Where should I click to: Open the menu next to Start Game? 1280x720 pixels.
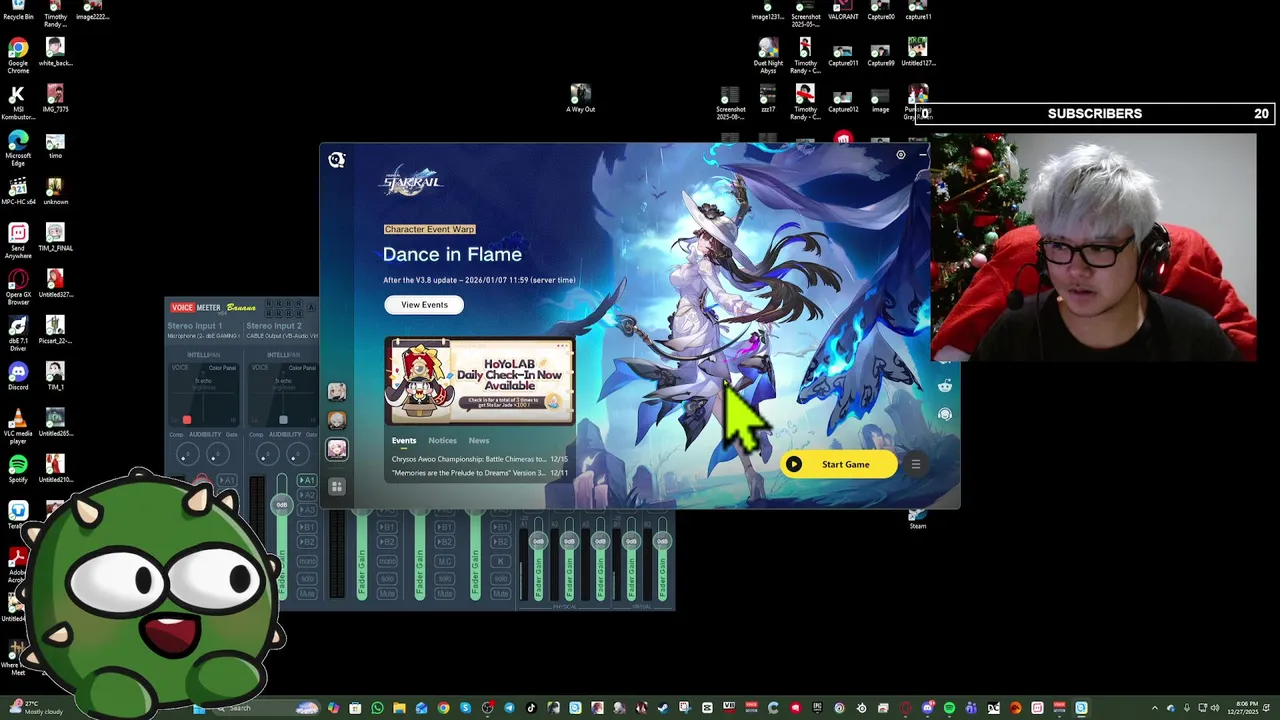[x=915, y=464]
